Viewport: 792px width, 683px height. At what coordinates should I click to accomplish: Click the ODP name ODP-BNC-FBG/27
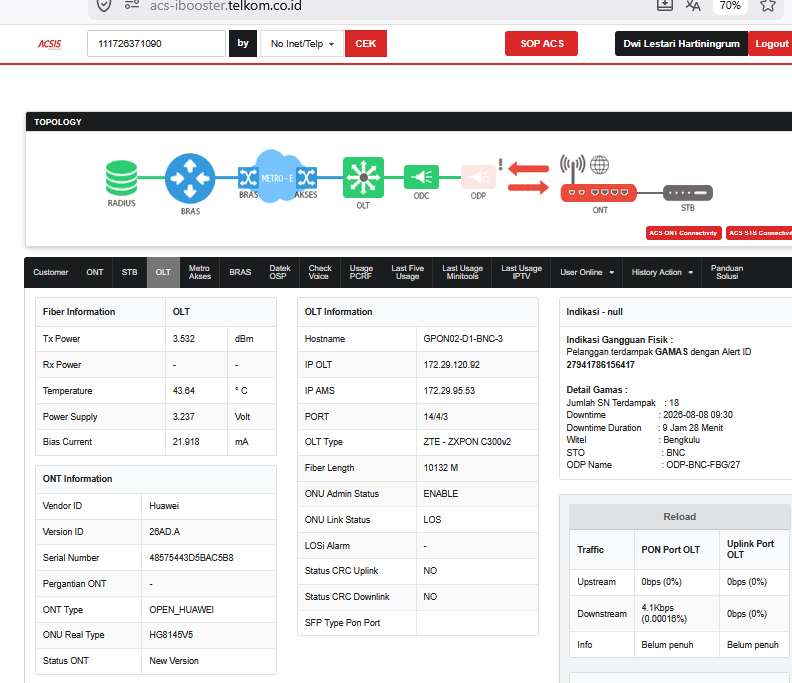703,465
